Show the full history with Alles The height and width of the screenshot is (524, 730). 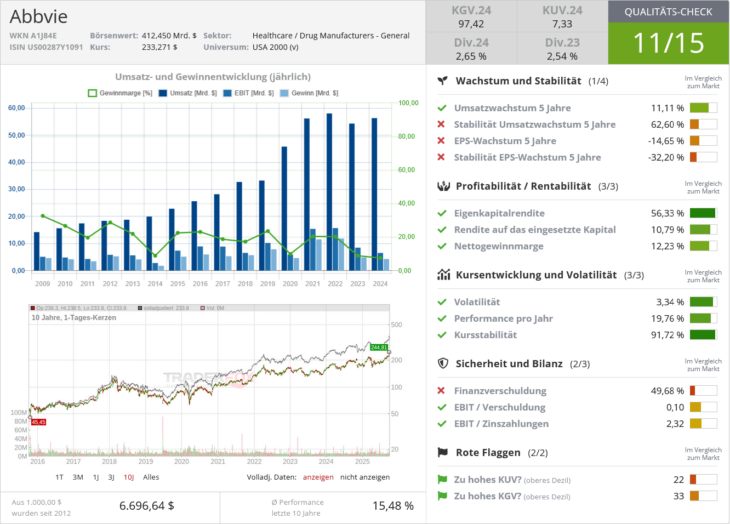(151, 477)
